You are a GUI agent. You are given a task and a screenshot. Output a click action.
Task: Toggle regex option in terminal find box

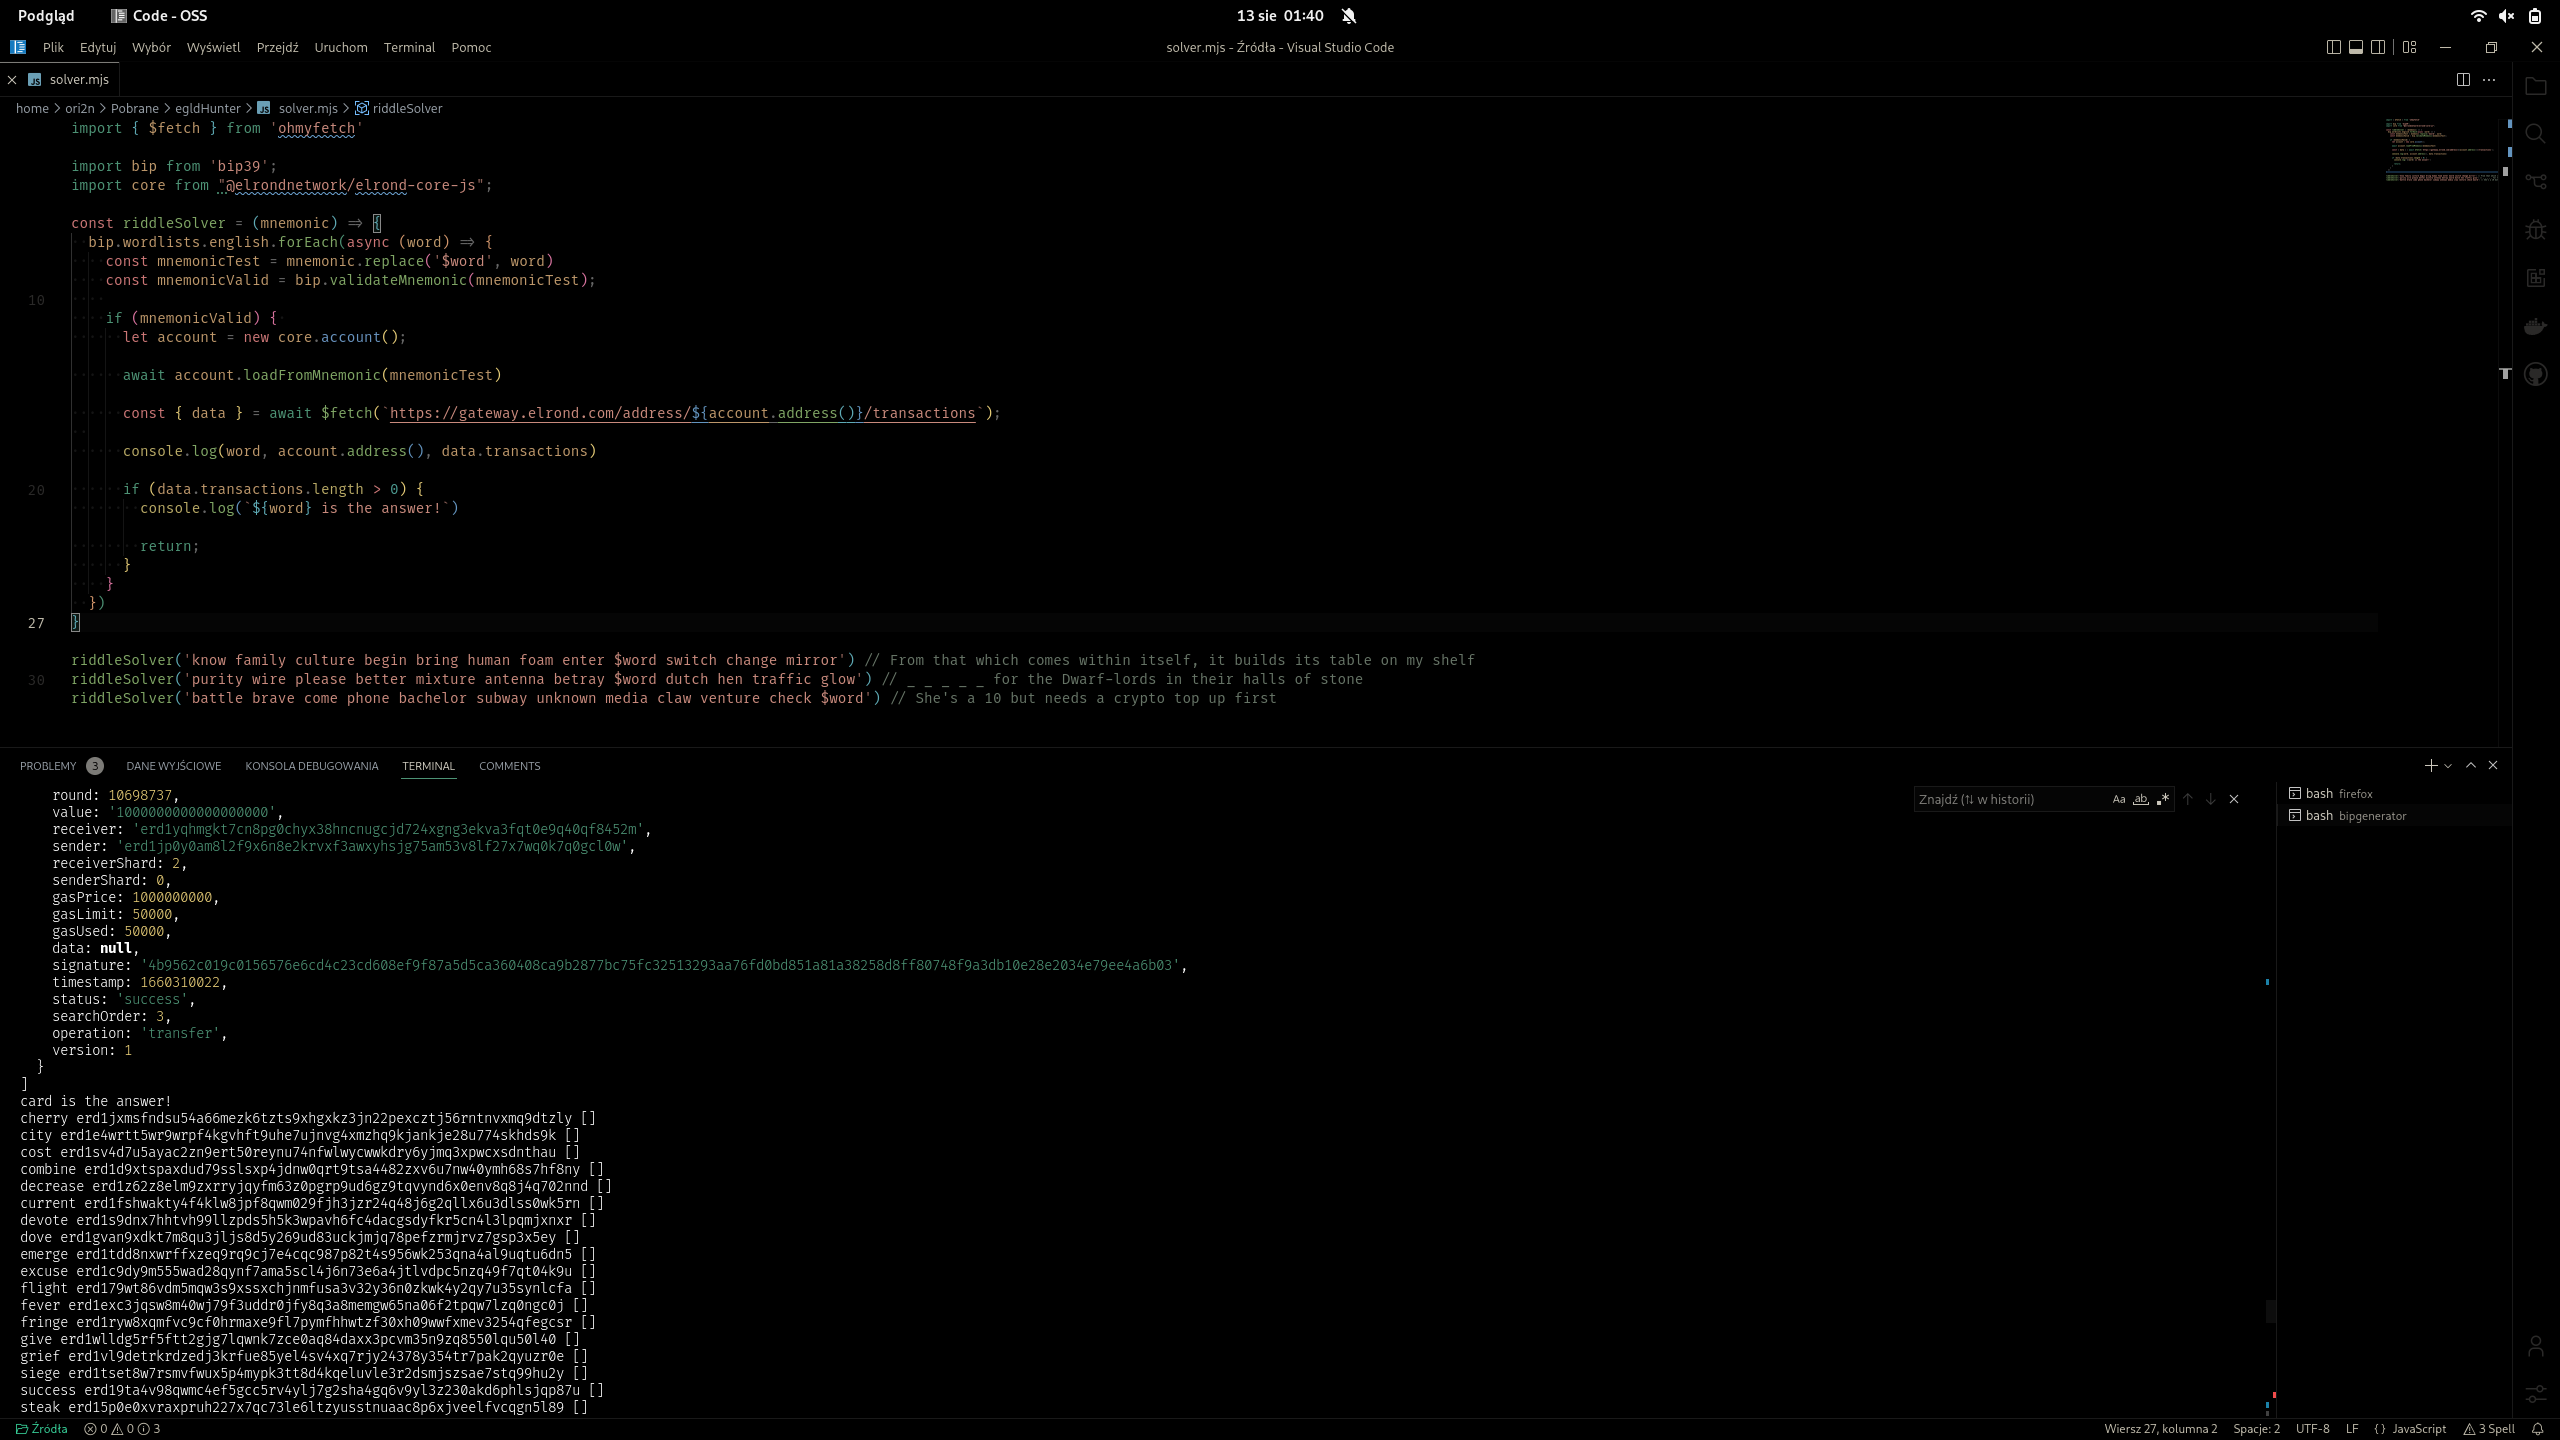tap(2163, 799)
